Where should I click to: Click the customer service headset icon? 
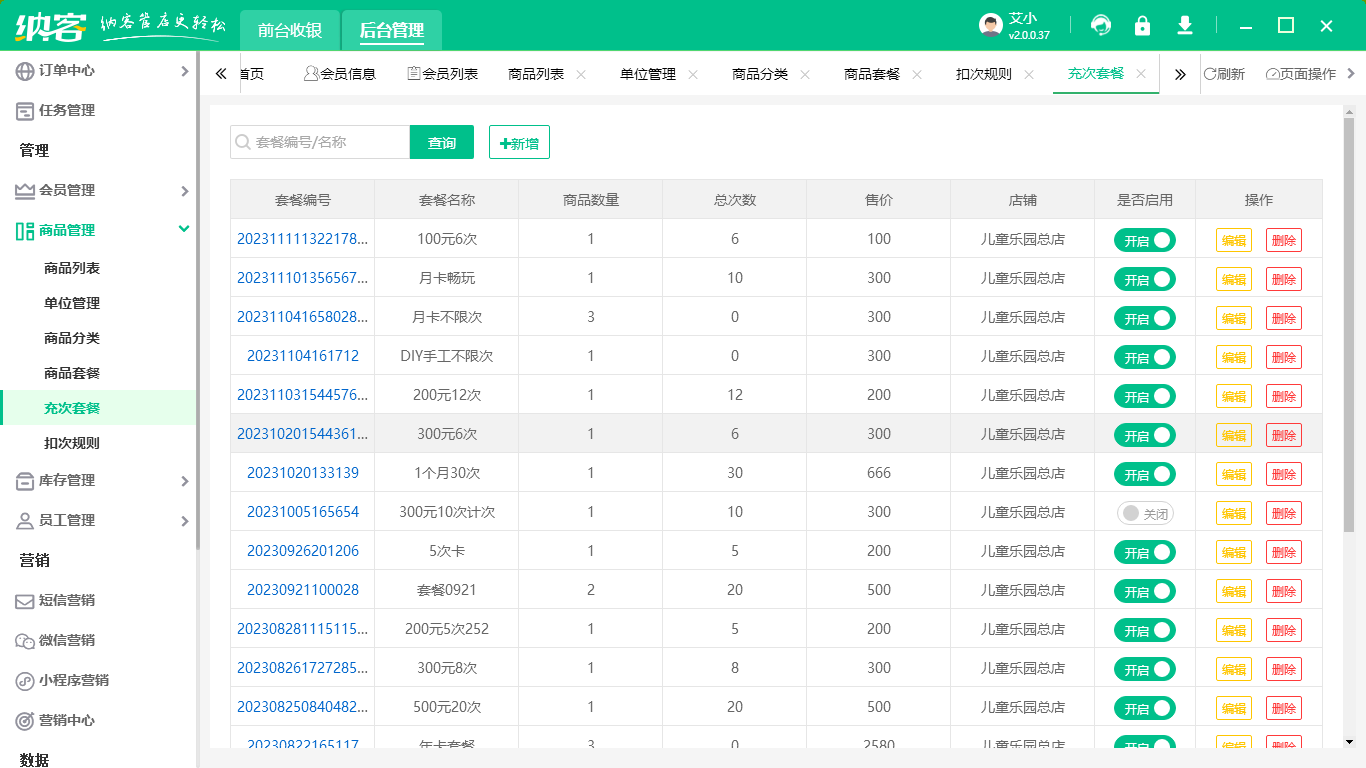tap(1101, 25)
